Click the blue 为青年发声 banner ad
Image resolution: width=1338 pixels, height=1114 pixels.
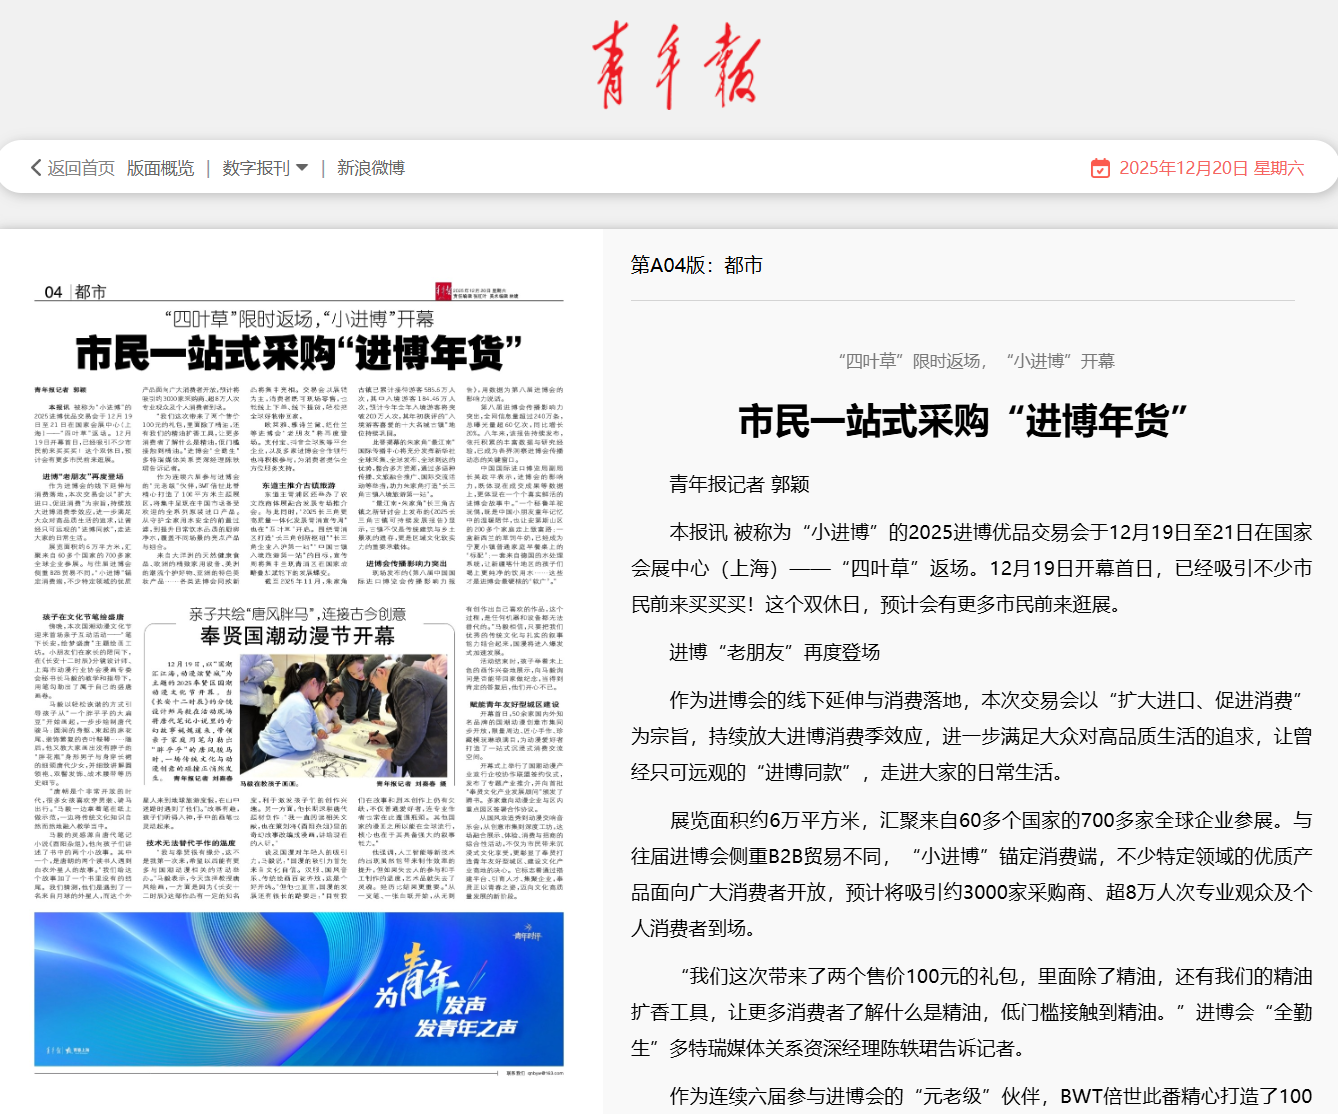(299, 988)
